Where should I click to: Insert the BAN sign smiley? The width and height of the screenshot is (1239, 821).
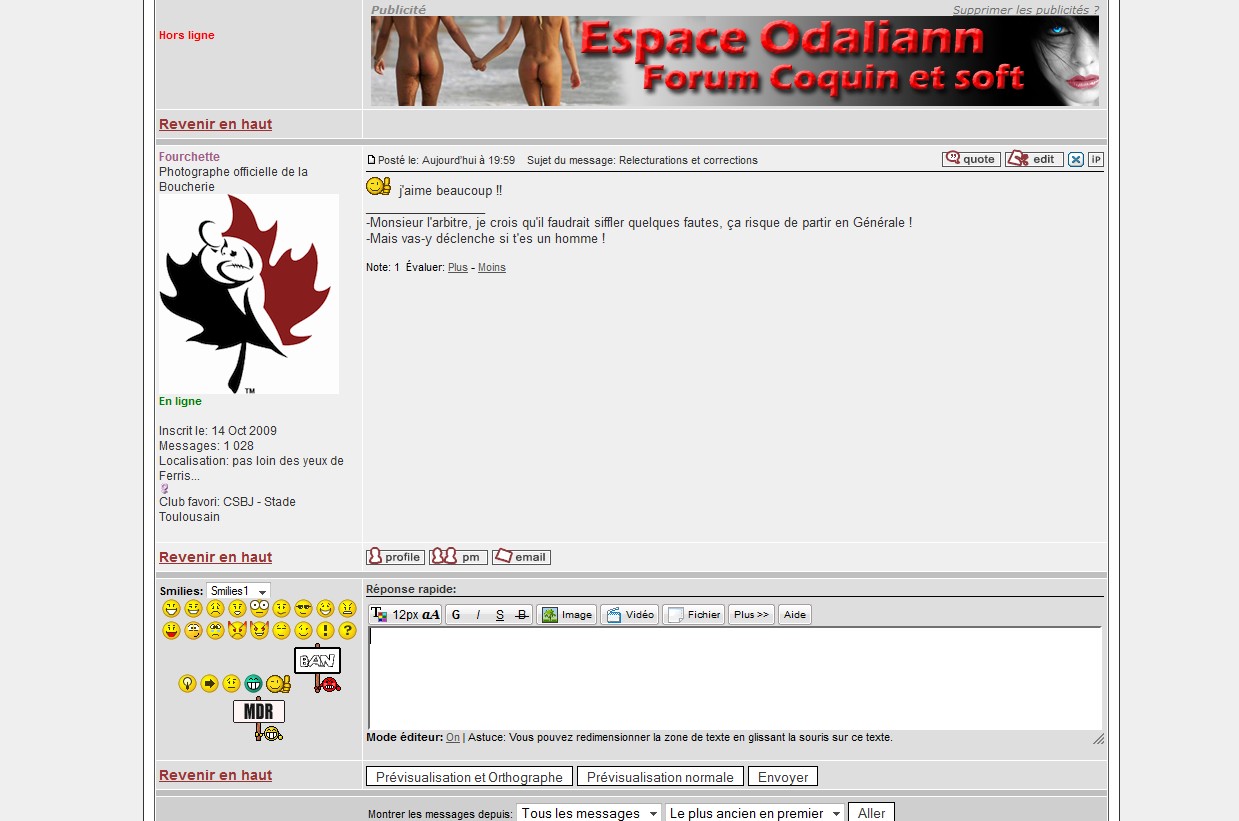318,669
